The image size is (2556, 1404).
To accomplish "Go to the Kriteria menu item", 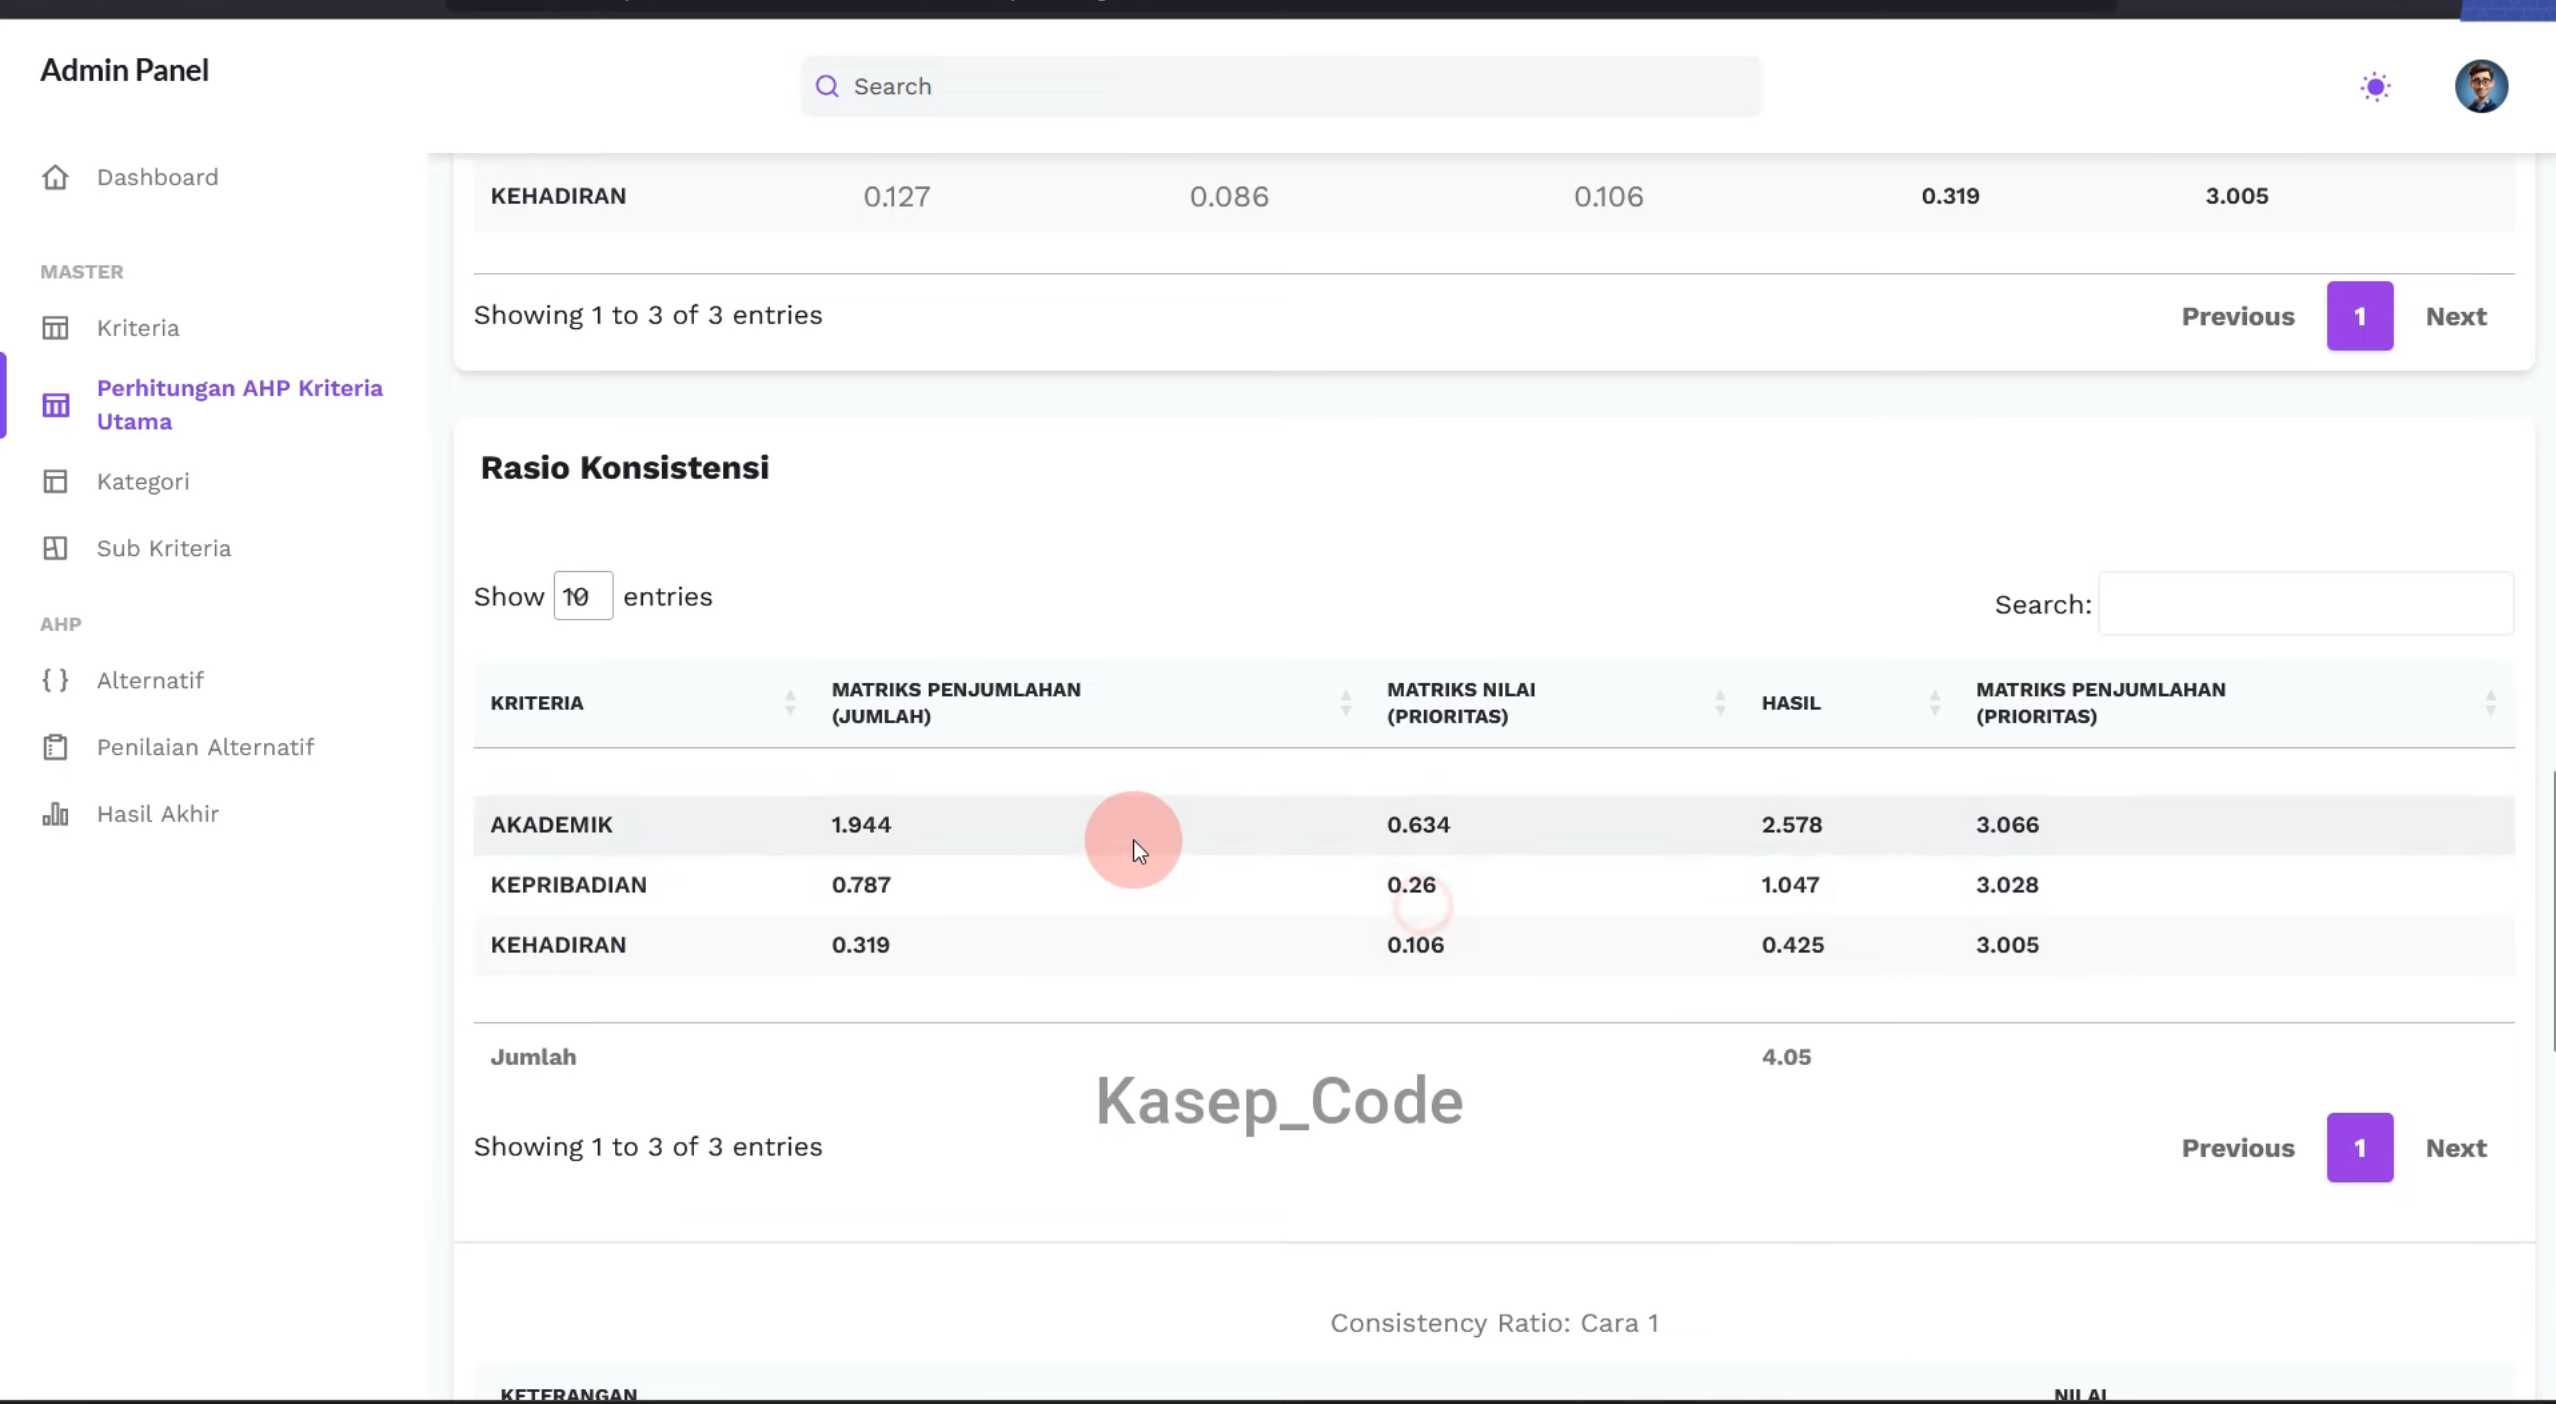I will pos(138,328).
